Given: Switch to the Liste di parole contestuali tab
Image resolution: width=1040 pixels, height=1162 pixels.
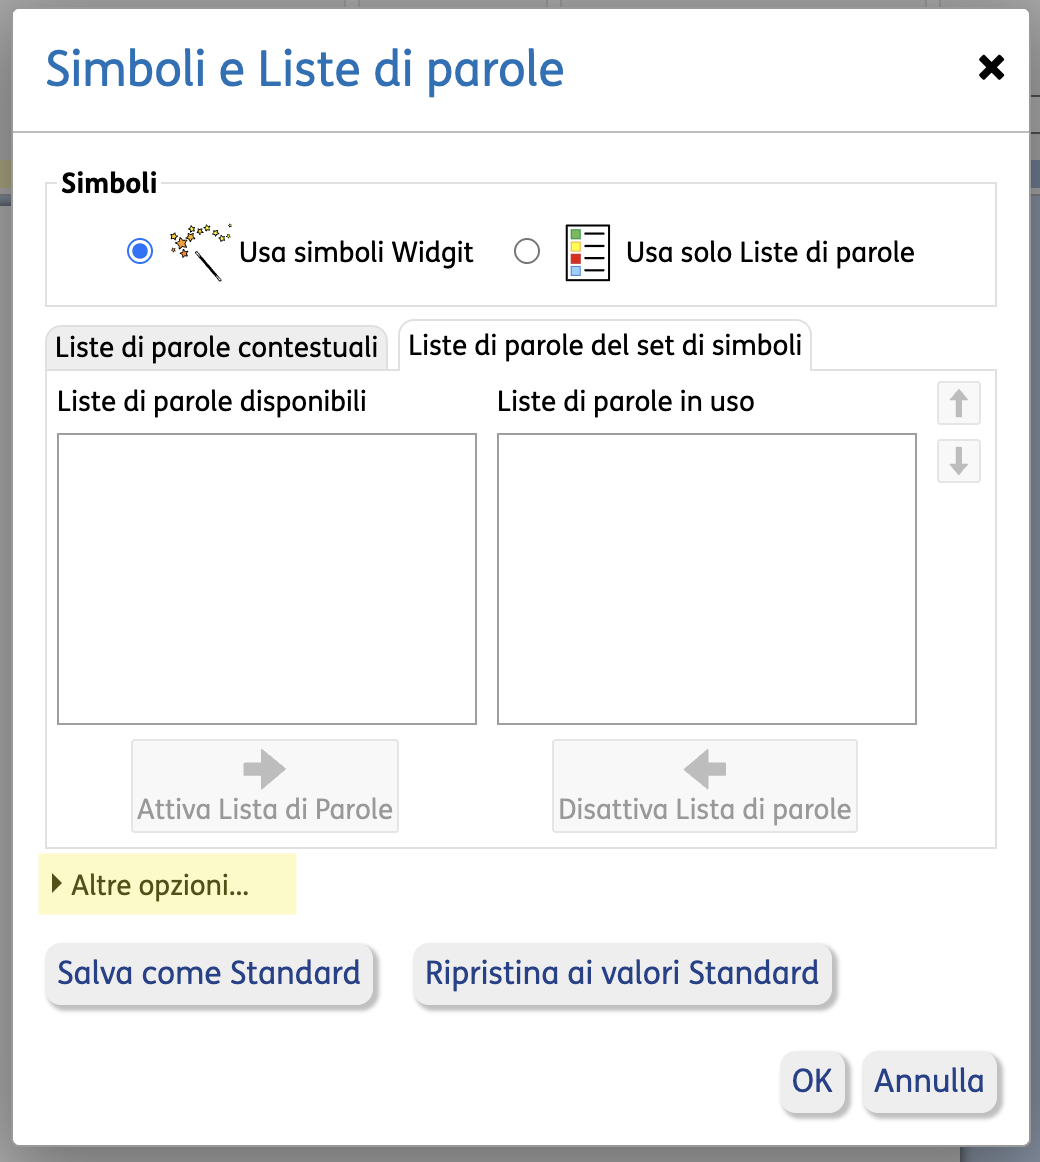Looking at the screenshot, I should 217,348.
